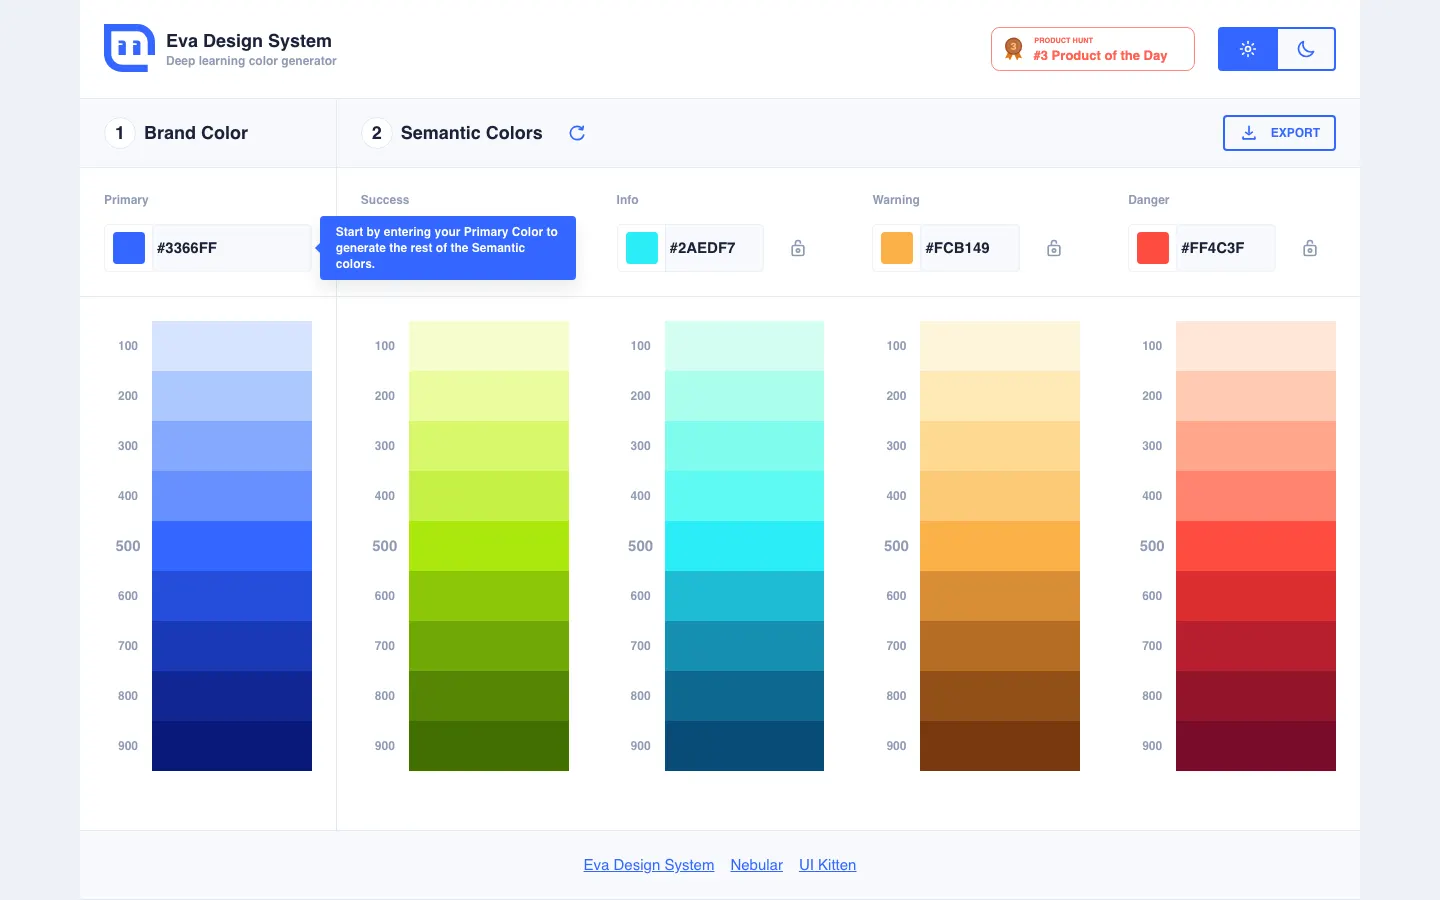This screenshot has width=1440, height=900.
Task: Click the Info hex value field
Action: point(712,248)
